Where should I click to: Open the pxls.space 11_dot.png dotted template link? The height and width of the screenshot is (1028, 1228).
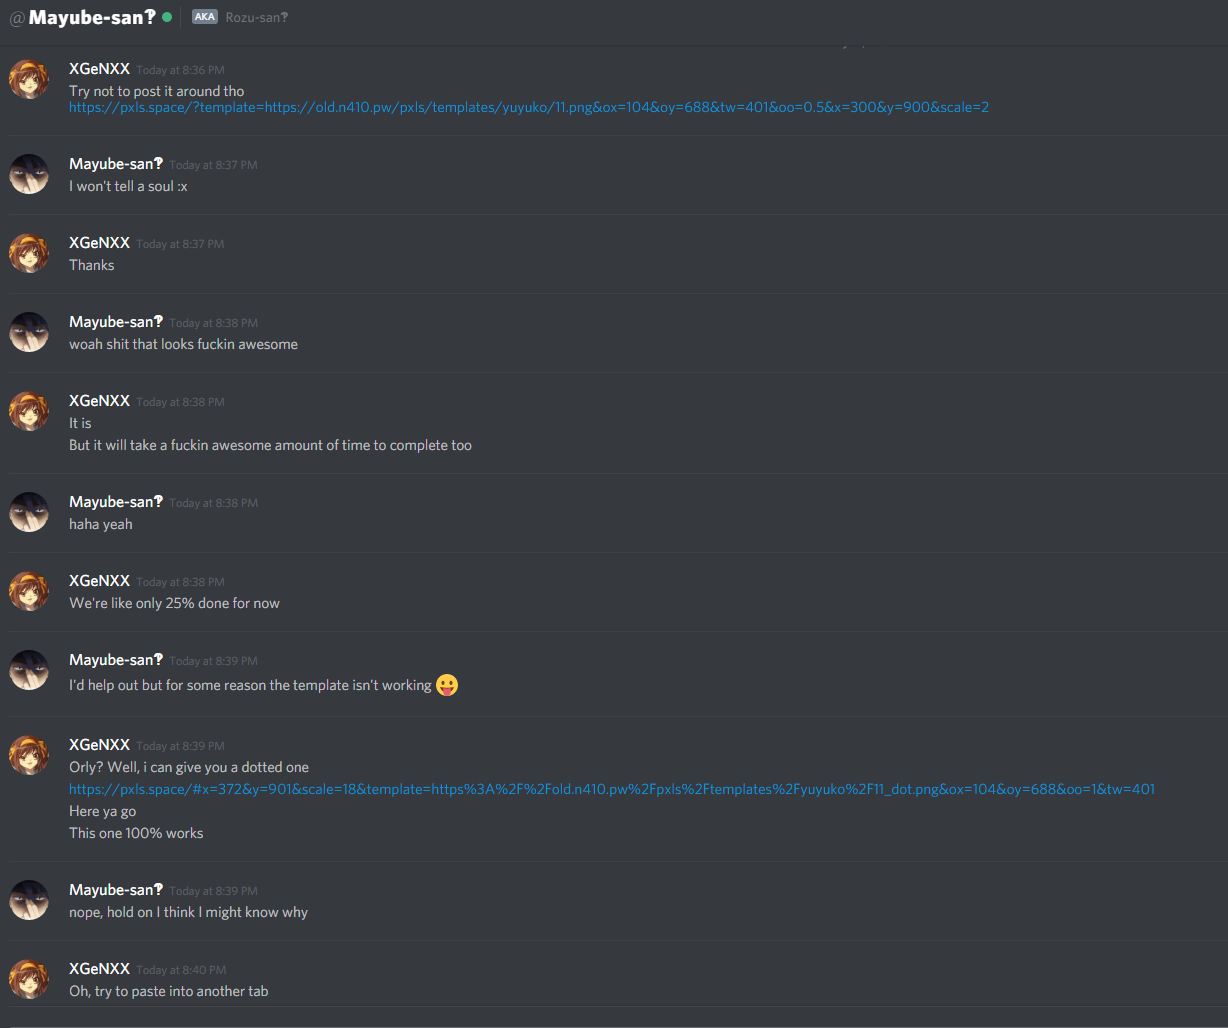click(x=612, y=789)
